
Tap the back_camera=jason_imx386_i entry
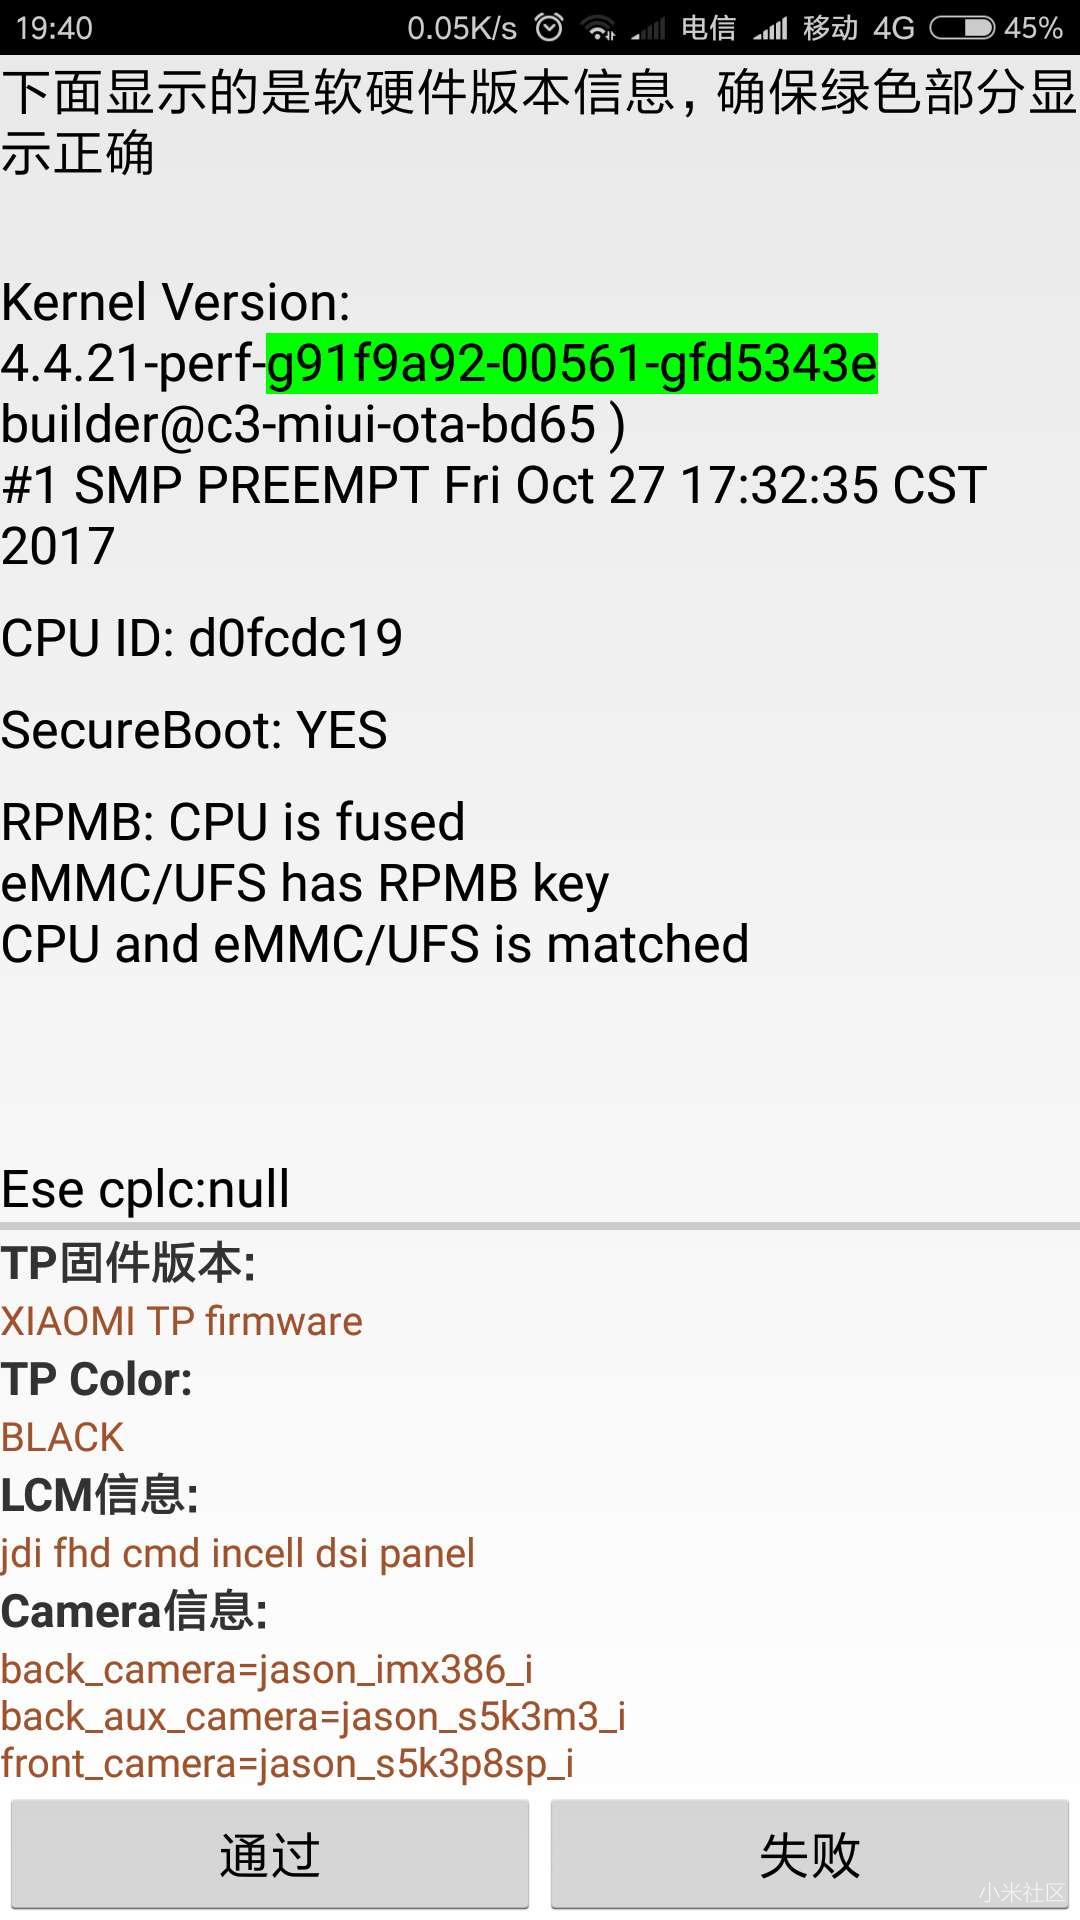coord(267,1669)
